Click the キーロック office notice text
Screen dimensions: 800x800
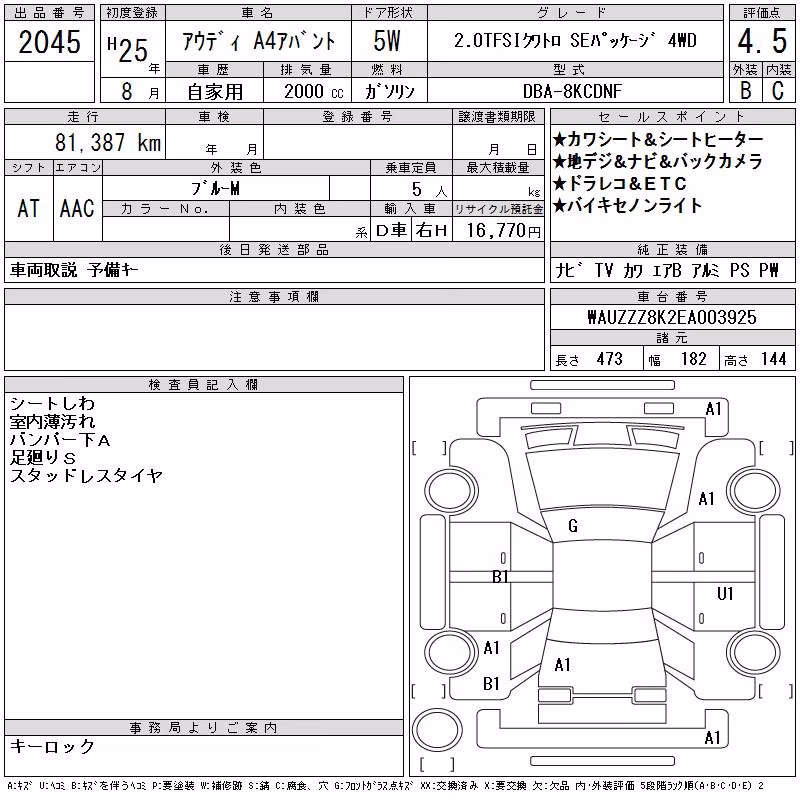coord(53,746)
